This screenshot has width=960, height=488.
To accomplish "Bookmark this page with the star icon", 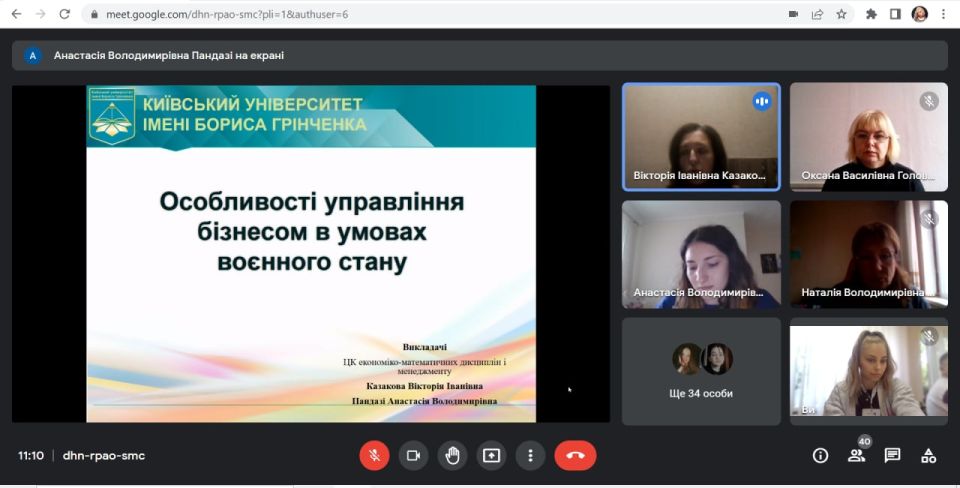I will click(841, 14).
